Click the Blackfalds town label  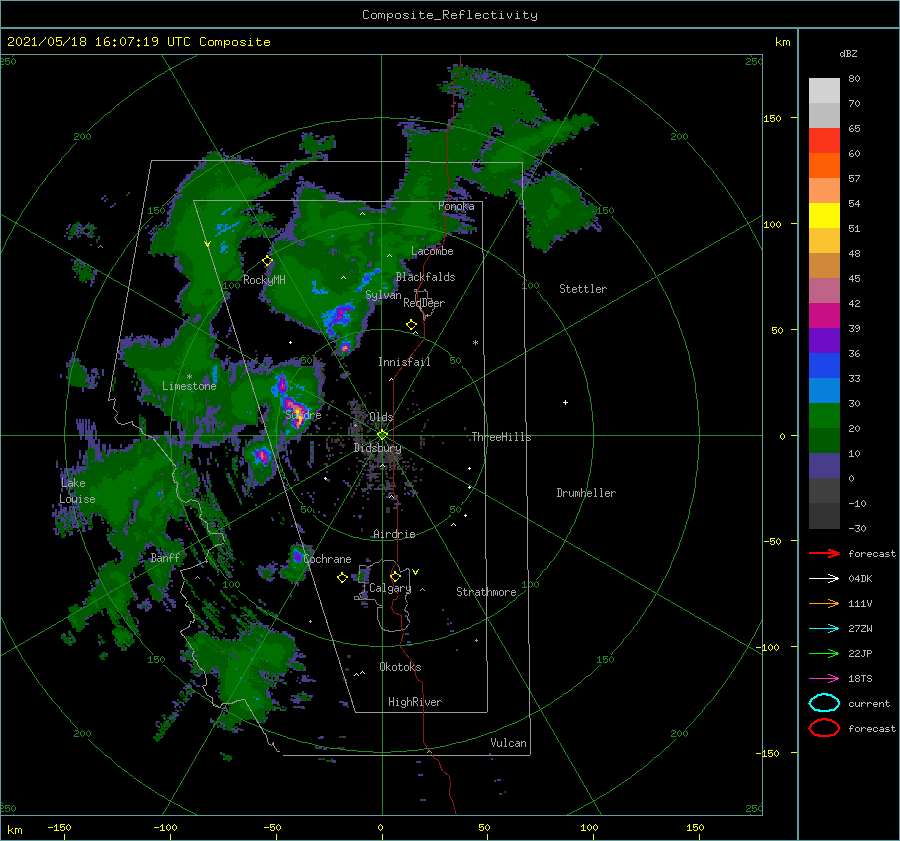pyautogui.click(x=425, y=277)
